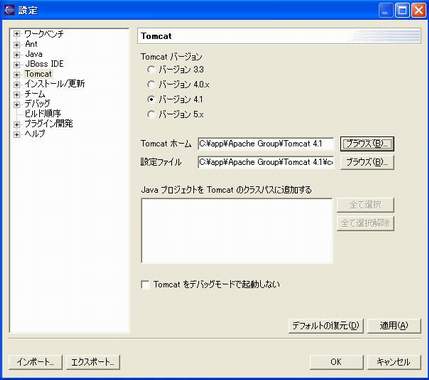Expand the Java tree node

tap(17, 54)
